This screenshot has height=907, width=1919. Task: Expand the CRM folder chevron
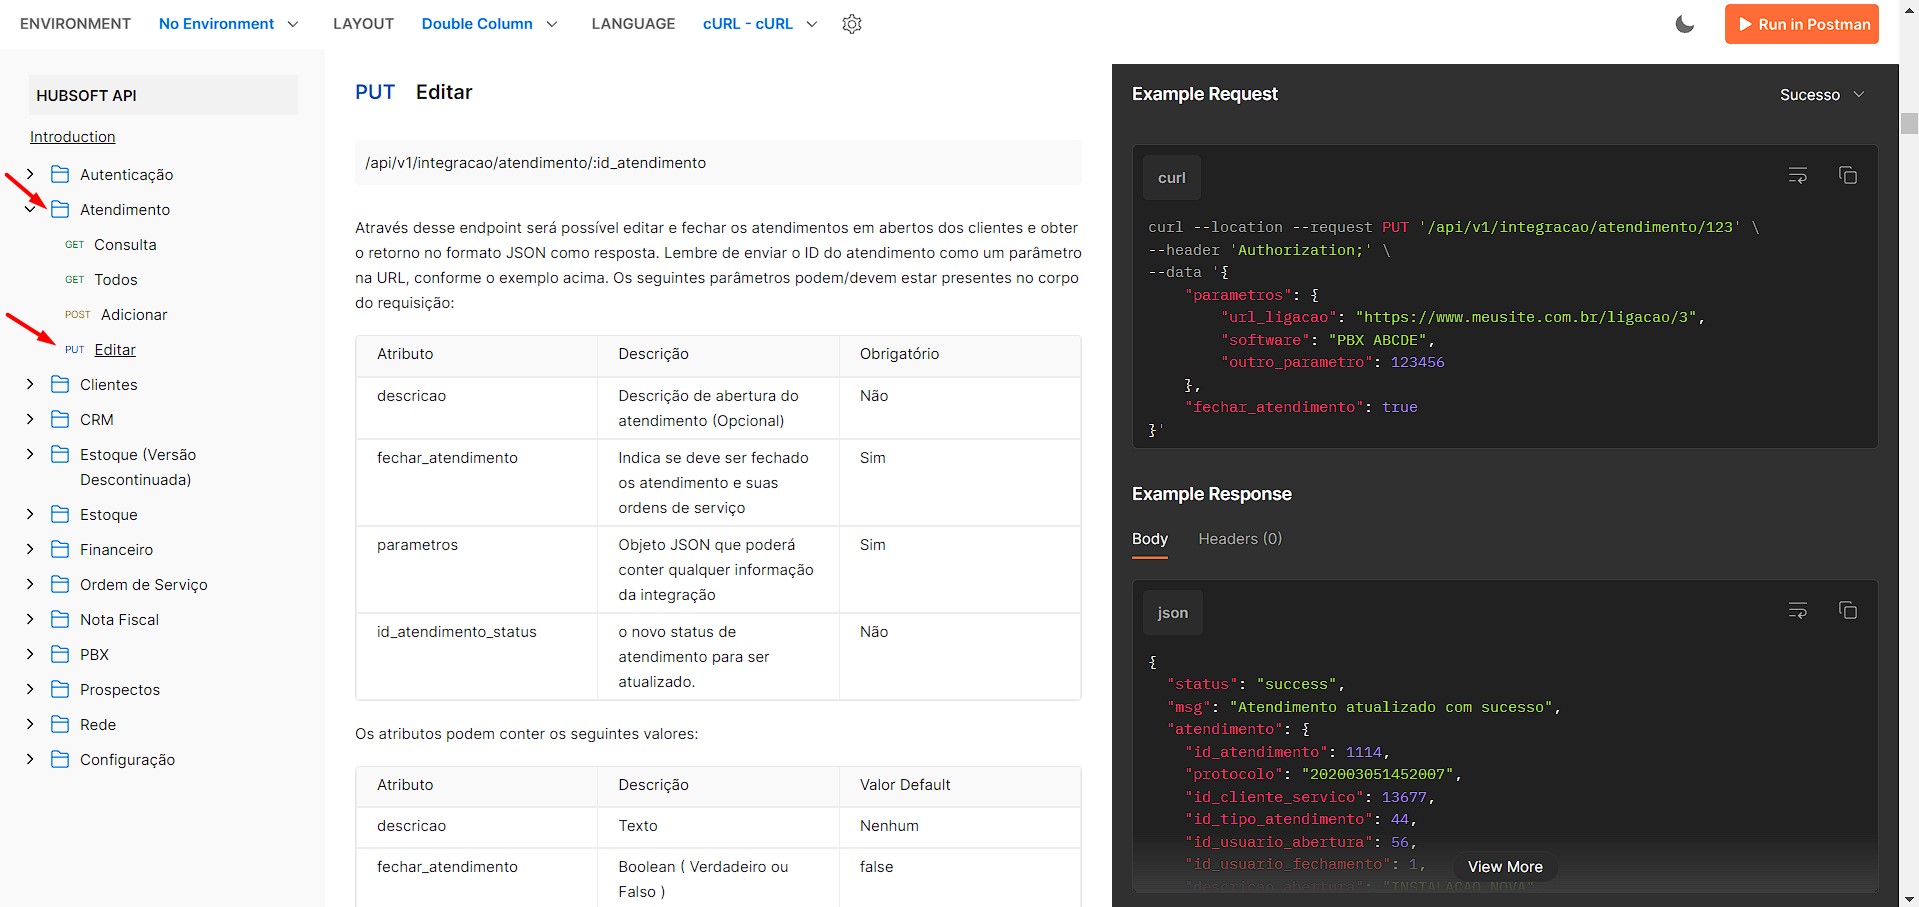(30, 419)
